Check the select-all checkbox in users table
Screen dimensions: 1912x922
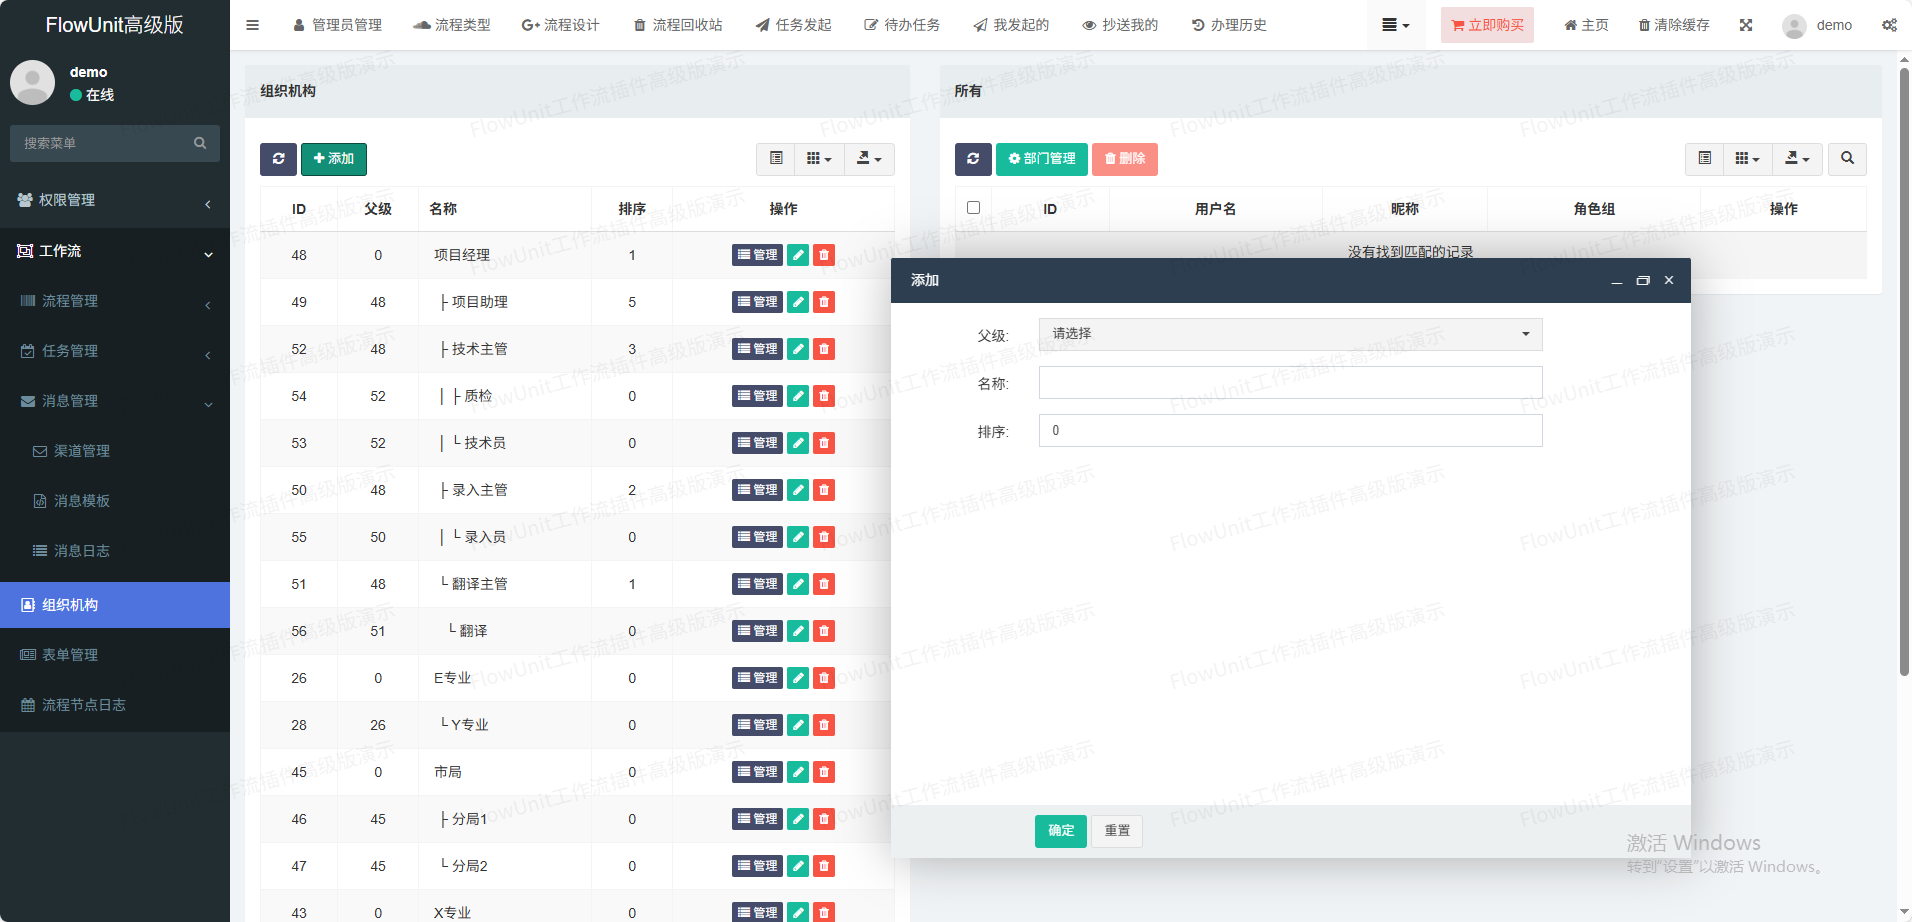pyautogui.click(x=973, y=208)
